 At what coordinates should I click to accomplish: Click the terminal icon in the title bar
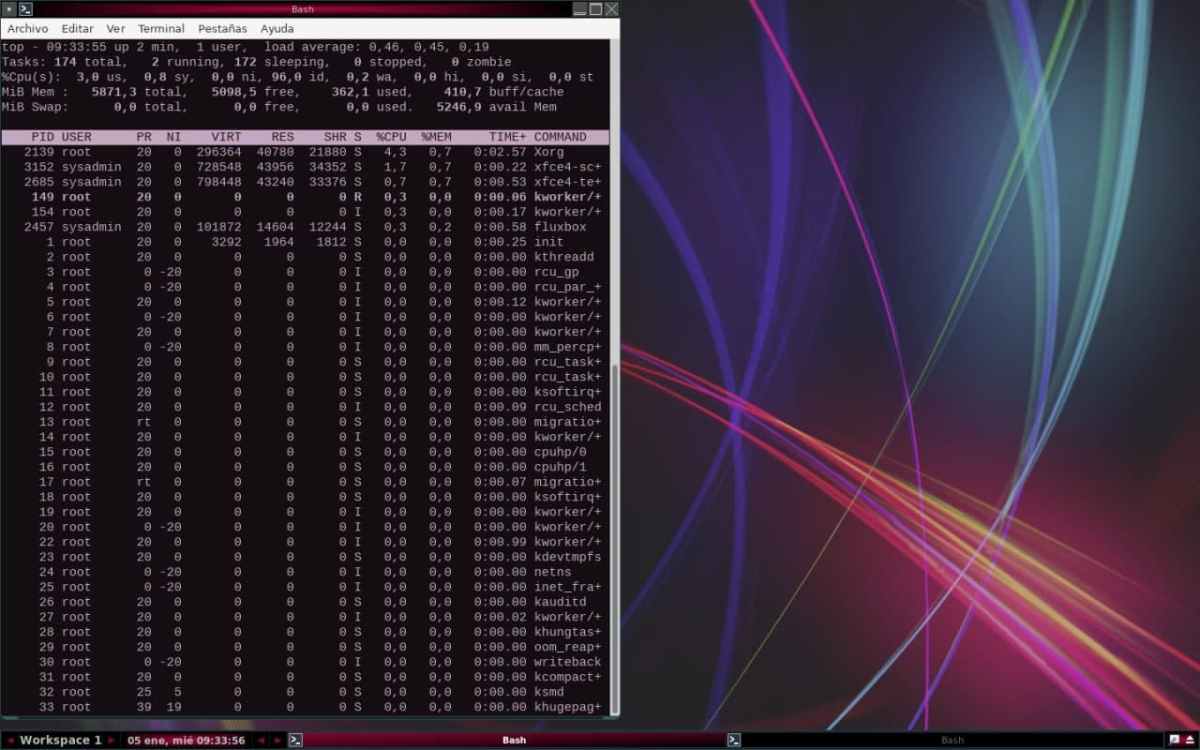(26, 9)
